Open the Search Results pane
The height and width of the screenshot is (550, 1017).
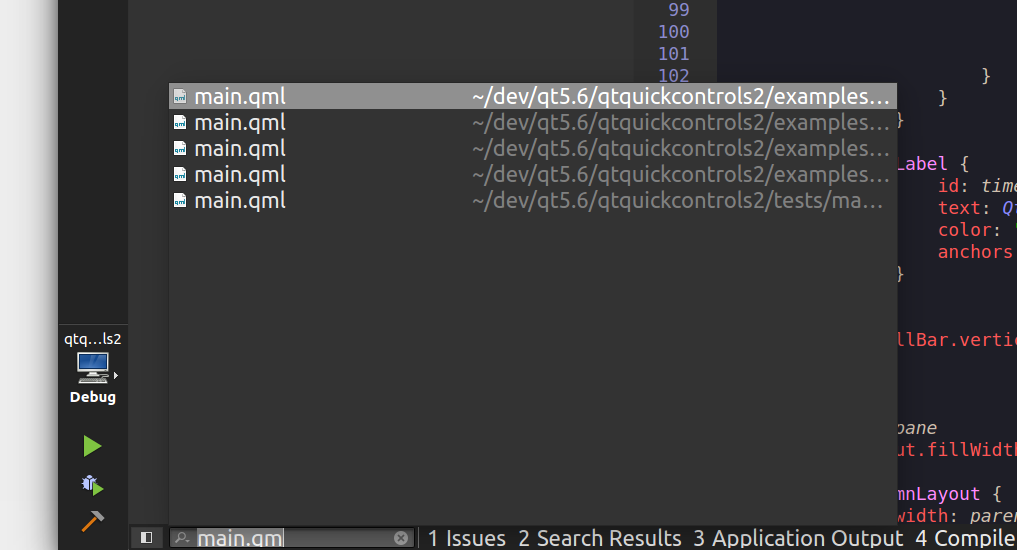(599, 538)
